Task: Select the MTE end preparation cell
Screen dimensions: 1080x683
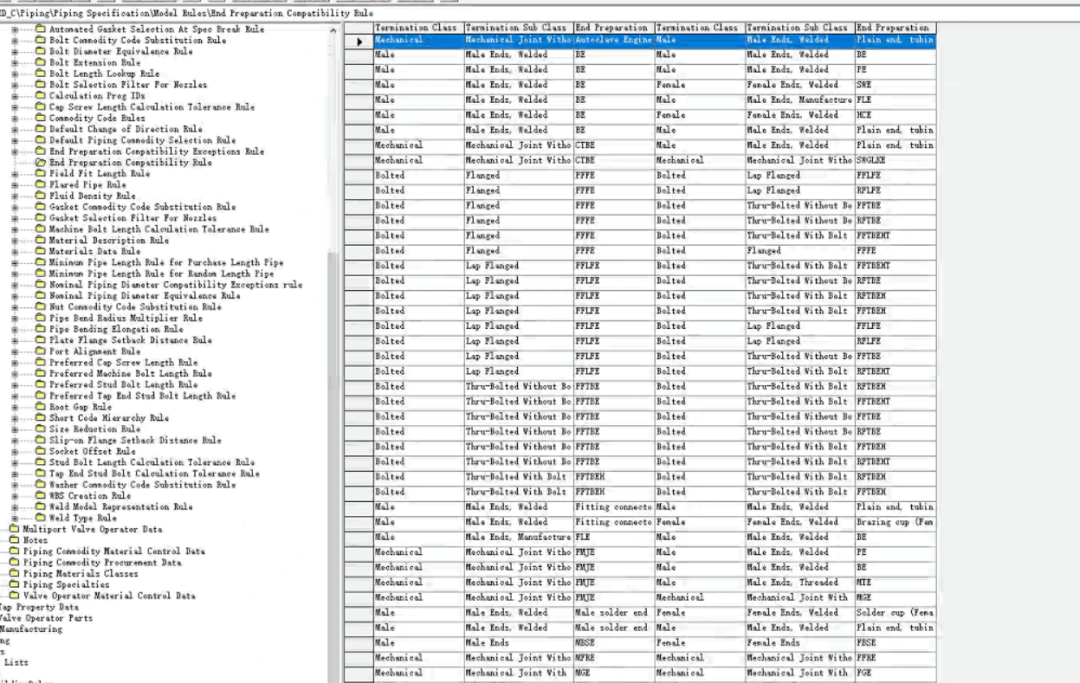Action: pos(895,582)
